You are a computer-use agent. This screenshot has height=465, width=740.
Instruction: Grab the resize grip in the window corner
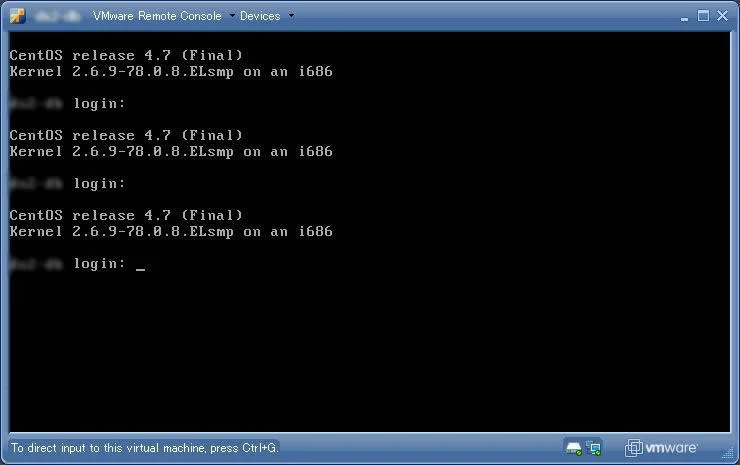pyautogui.click(x=732, y=457)
